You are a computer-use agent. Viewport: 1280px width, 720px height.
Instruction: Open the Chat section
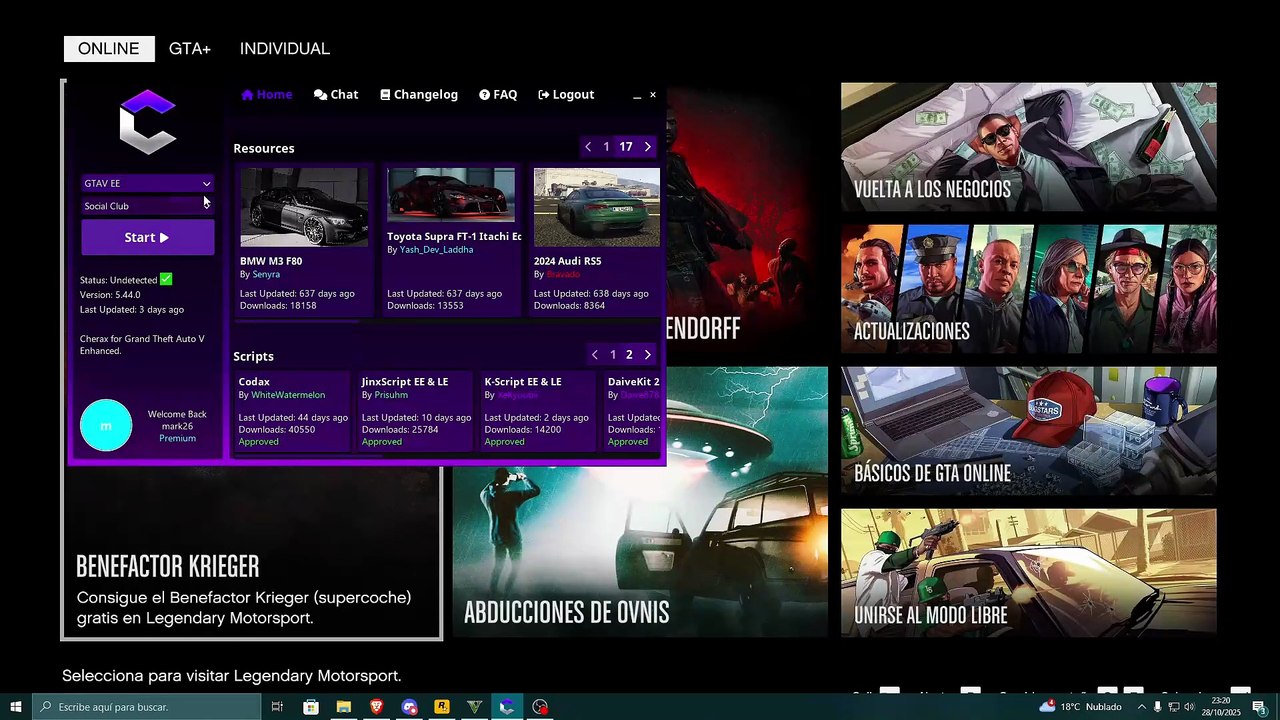pos(336,94)
